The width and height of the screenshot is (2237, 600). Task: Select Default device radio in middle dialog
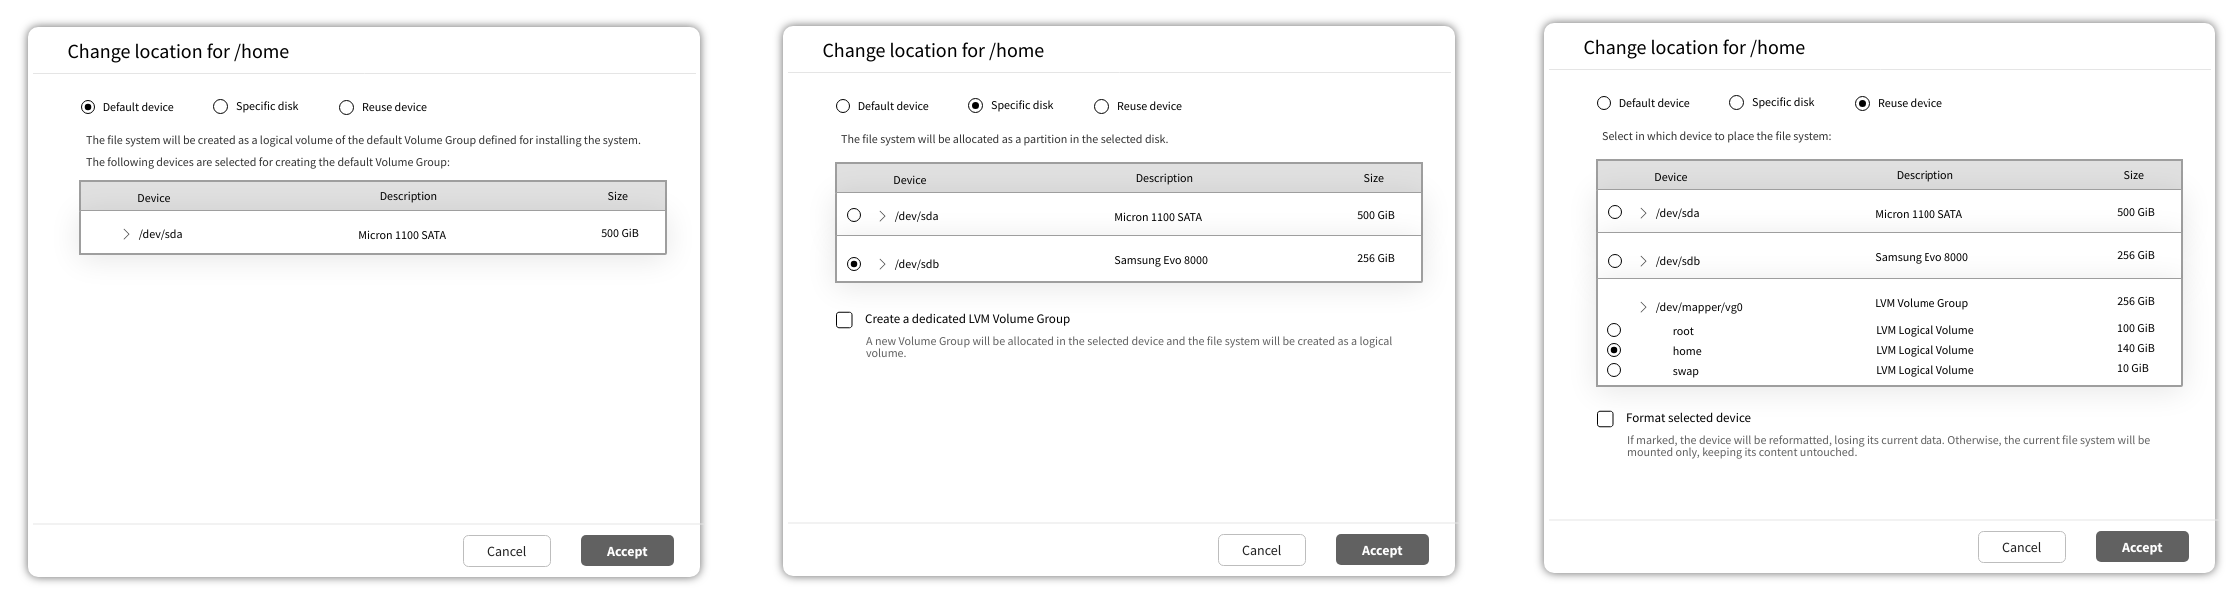tap(843, 106)
